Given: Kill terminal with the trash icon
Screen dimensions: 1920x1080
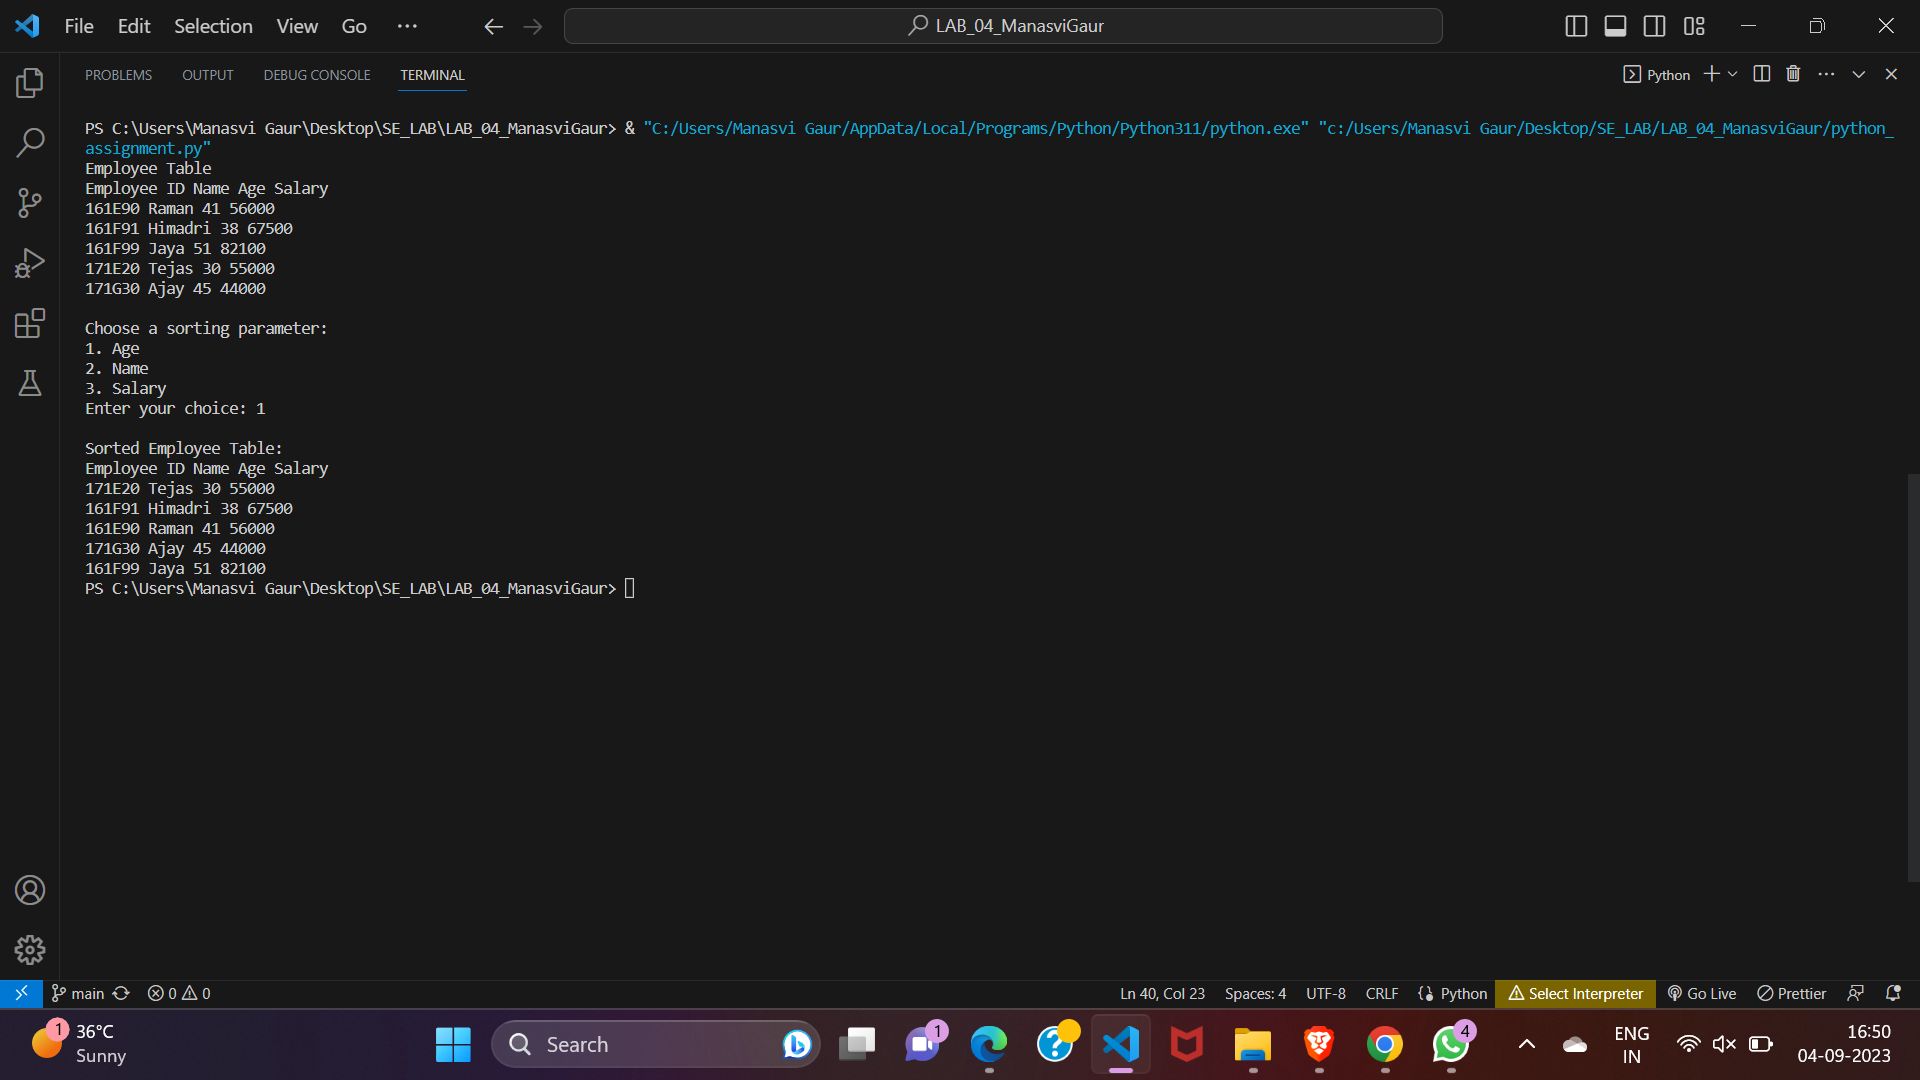Looking at the screenshot, I should click(1793, 74).
